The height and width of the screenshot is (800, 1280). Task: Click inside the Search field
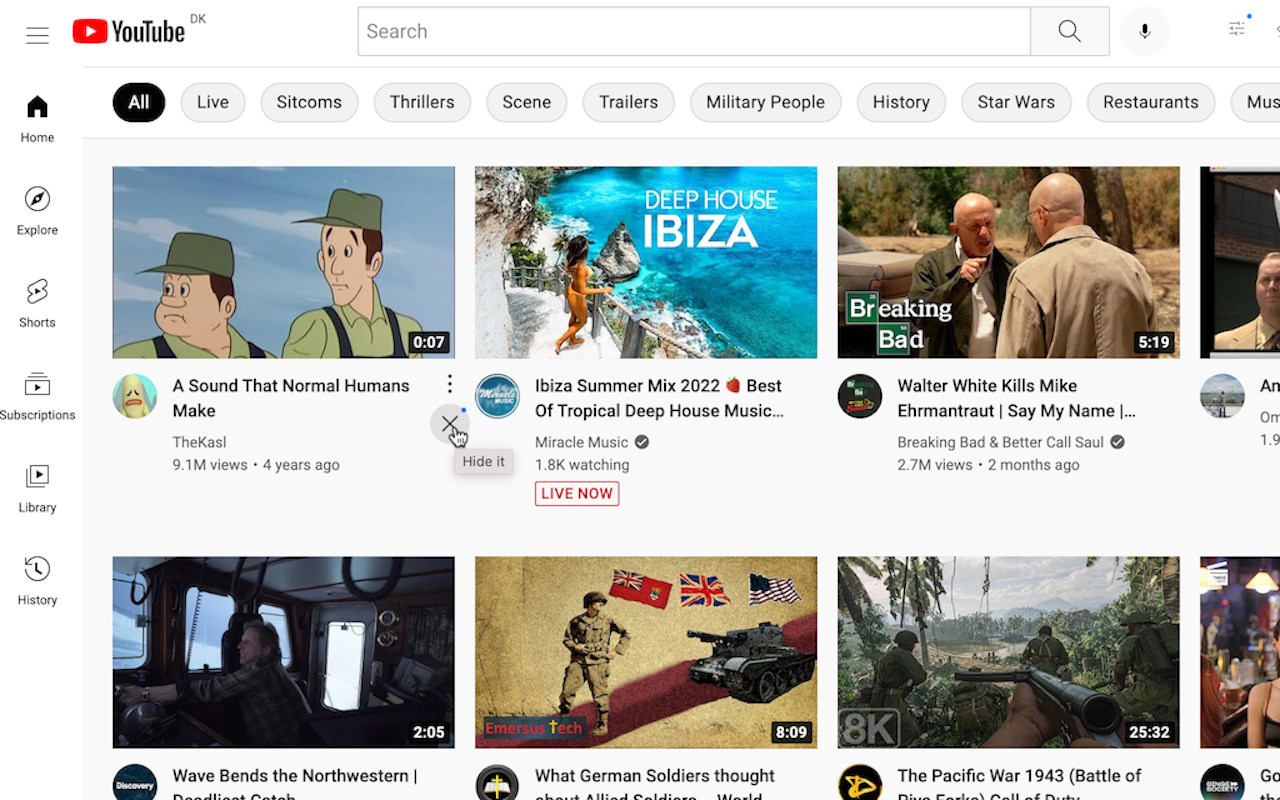[694, 31]
